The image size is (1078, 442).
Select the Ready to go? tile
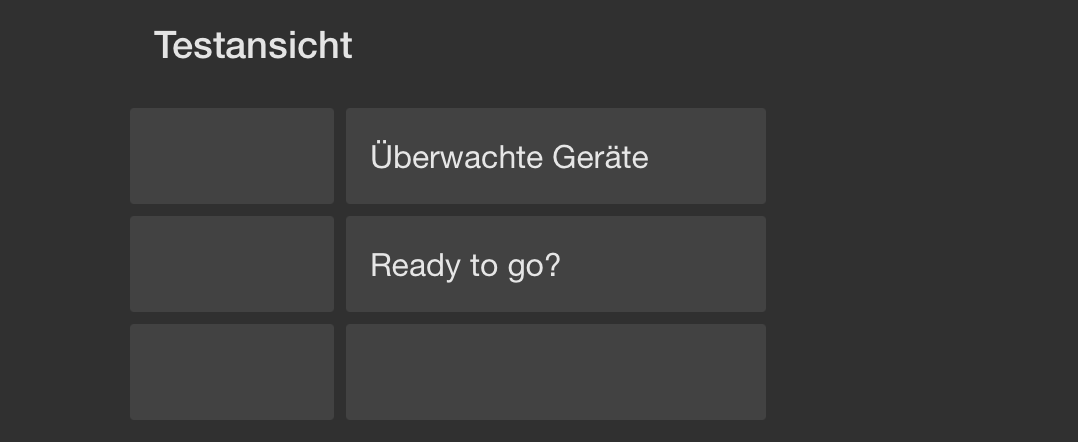click(x=555, y=264)
